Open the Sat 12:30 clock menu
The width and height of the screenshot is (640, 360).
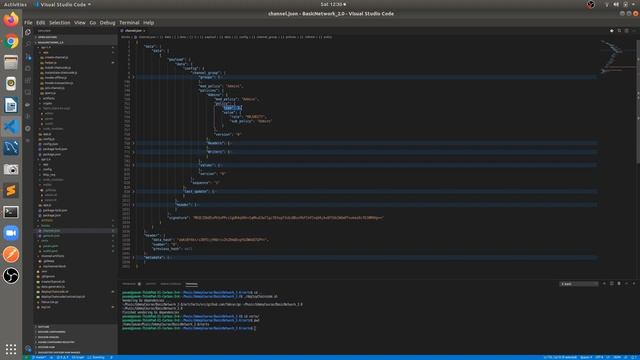coord(333,4)
